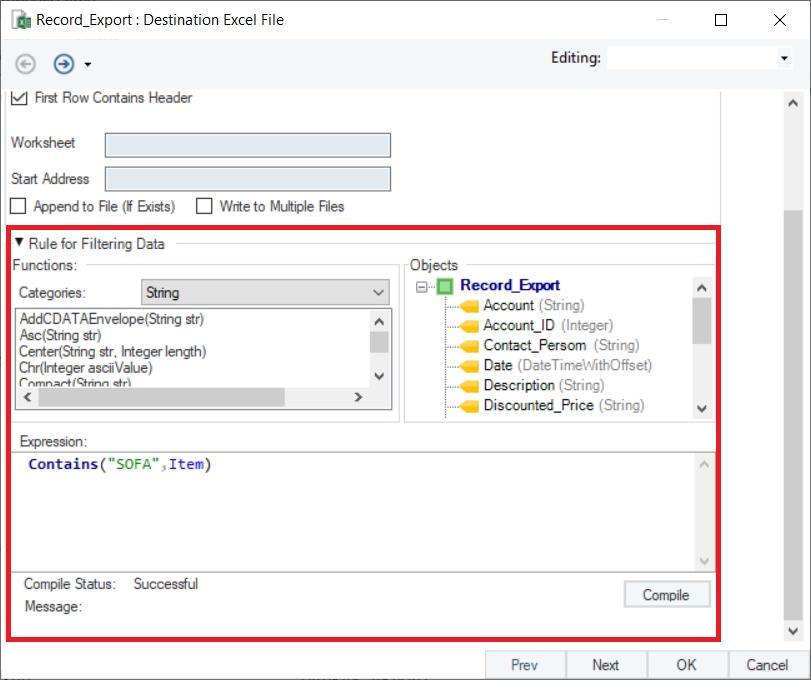
Task: Collapse the Record_Export tree node
Action: click(x=422, y=286)
